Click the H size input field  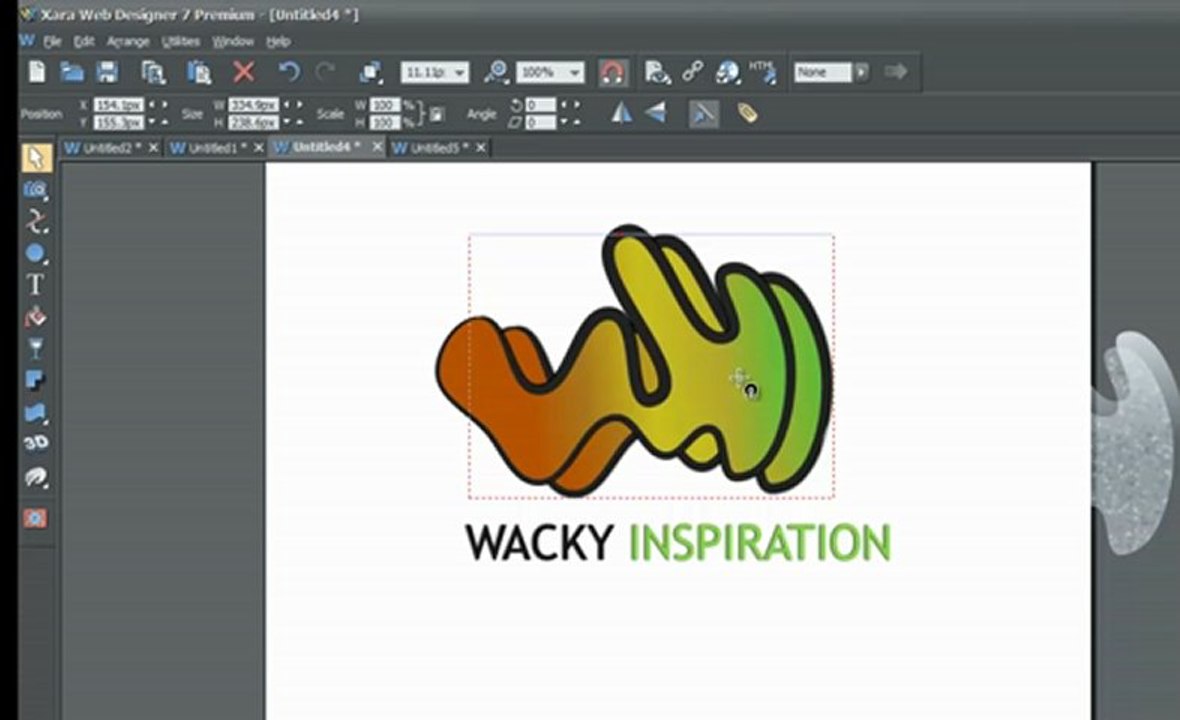pyautogui.click(x=254, y=122)
